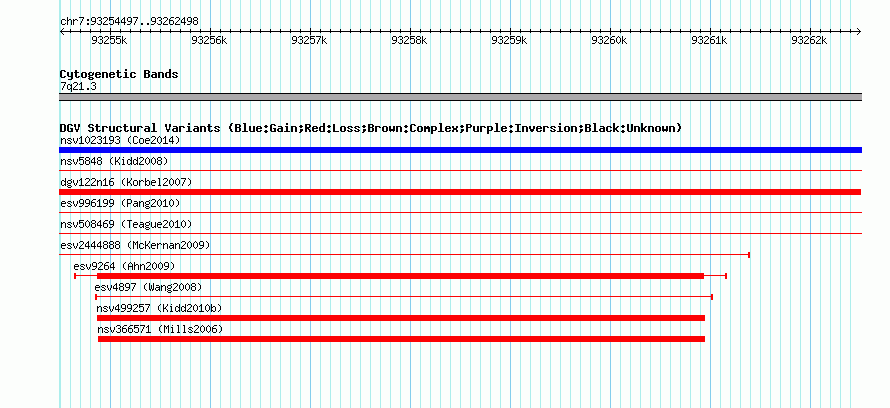Image resolution: width=890 pixels, height=408 pixels.
Task: Click the 93259k ruler tick label
Action: (510, 40)
